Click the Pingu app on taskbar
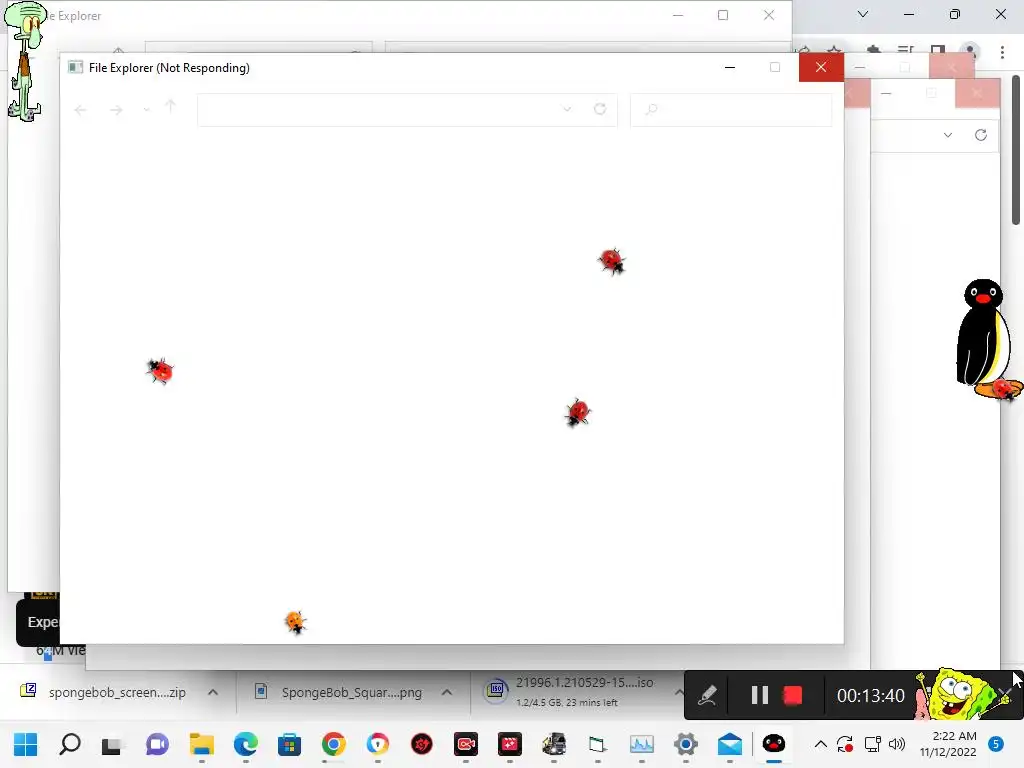The image size is (1024, 768). coord(774,744)
